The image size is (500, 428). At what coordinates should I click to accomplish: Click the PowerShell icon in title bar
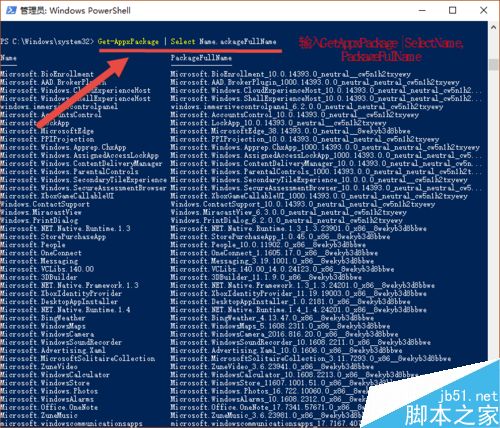pos(11,10)
